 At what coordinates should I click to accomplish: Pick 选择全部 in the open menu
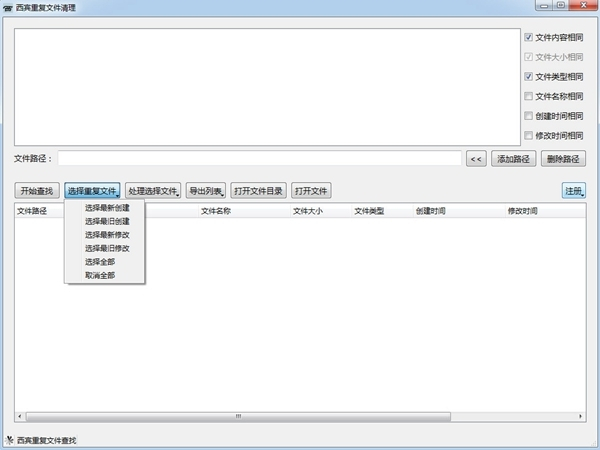[x=99, y=261]
